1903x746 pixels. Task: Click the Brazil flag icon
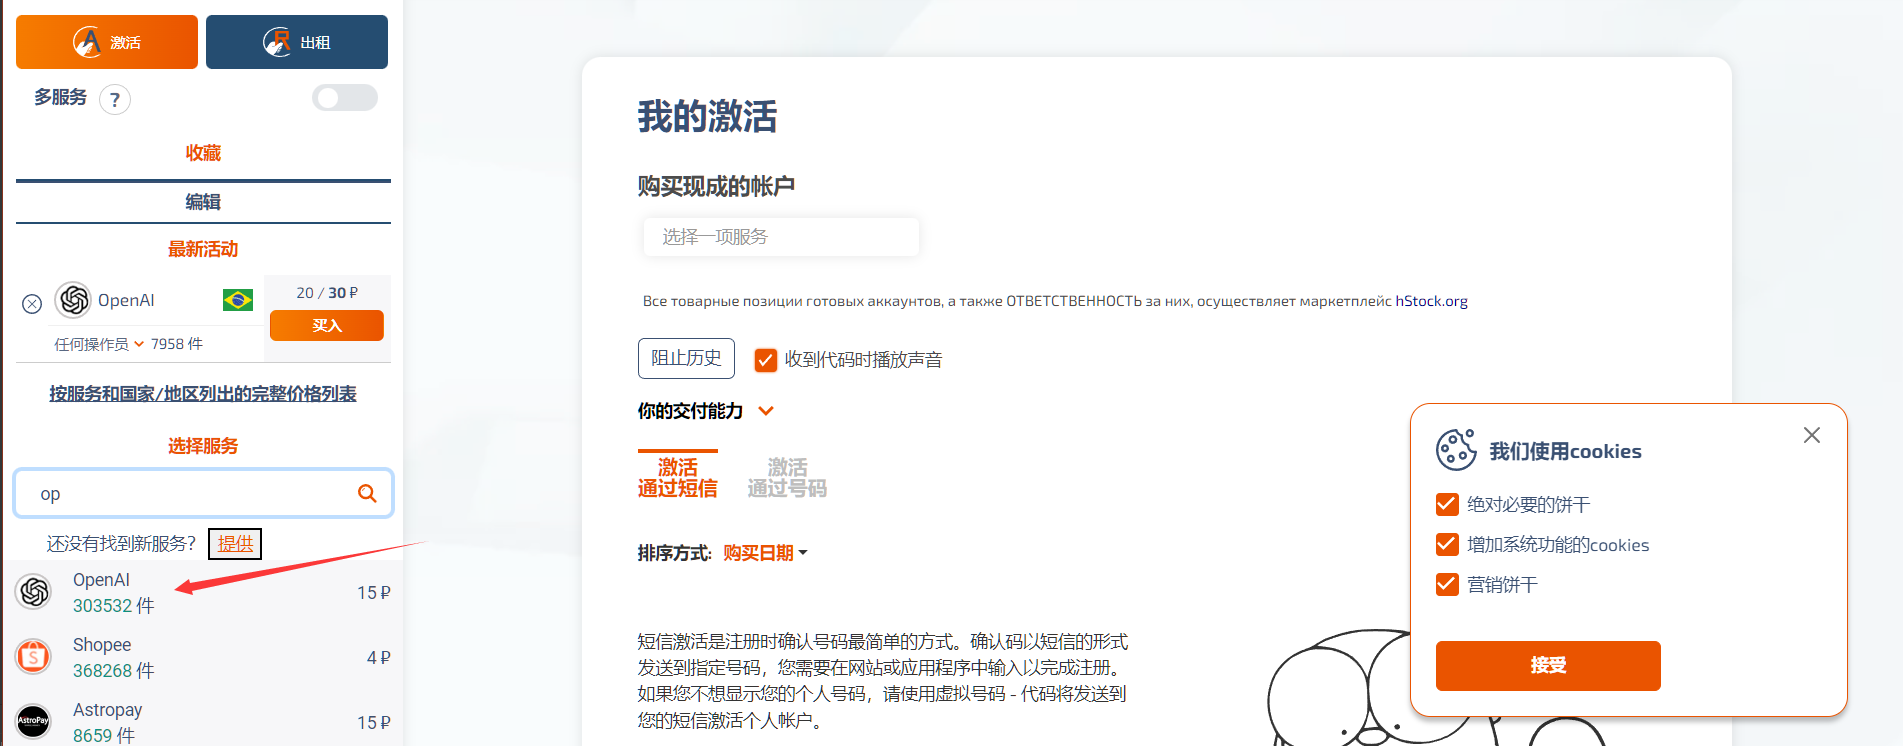coord(238,300)
